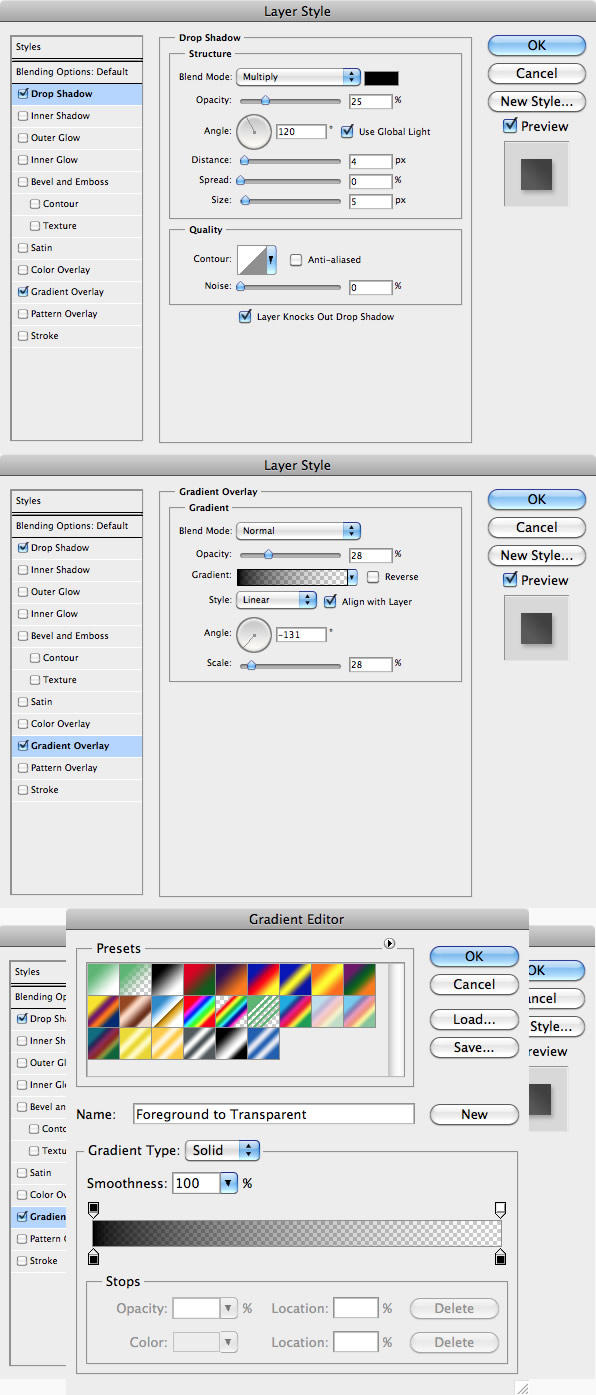
Task: Click the Gradient Overlay Scale slider
Action: [x=289, y=664]
